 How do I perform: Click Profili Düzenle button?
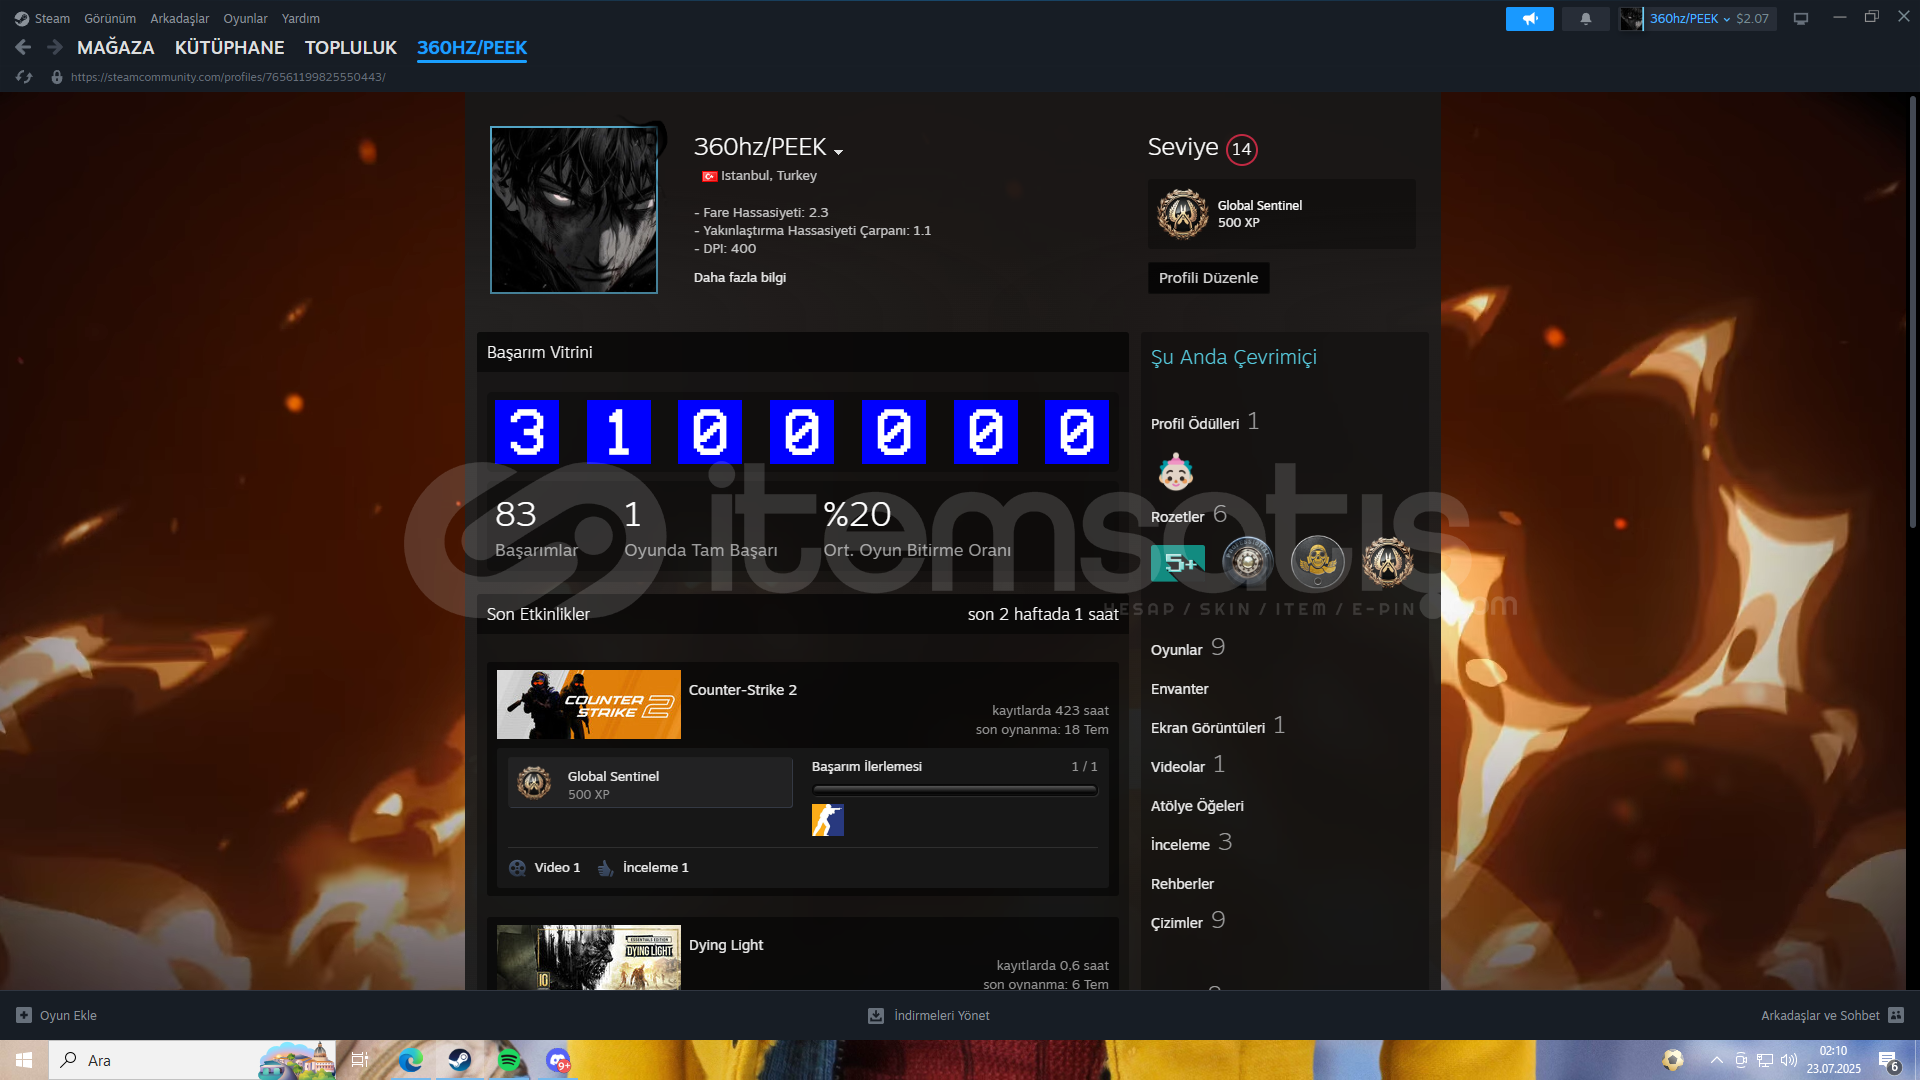[x=1208, y=278]
